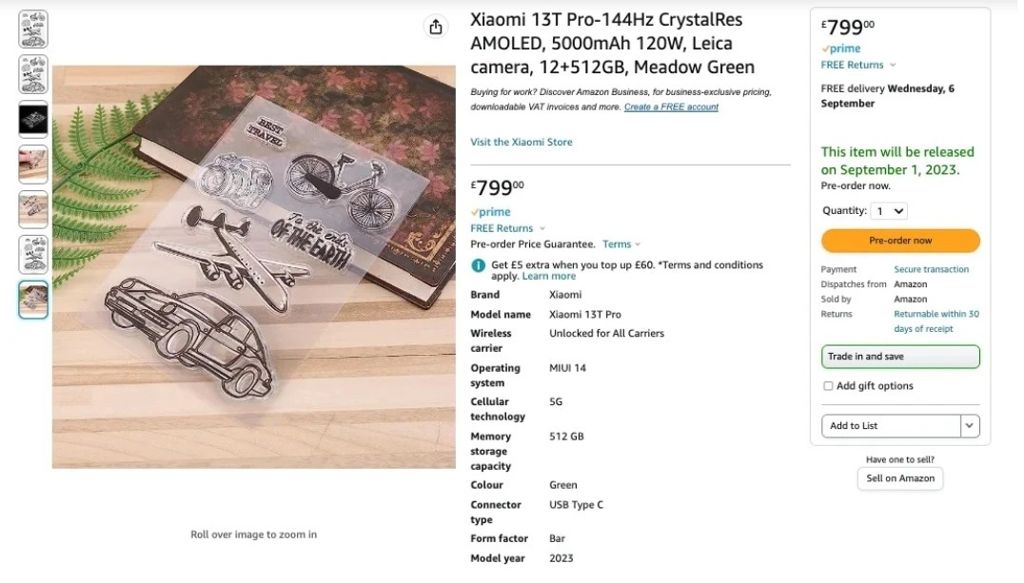Image resolution: width=1024 pixels, height=583 pixels.
Task: Click the Returnable within 30 days link
Action: pyautogui.click(x=936, y=321)
